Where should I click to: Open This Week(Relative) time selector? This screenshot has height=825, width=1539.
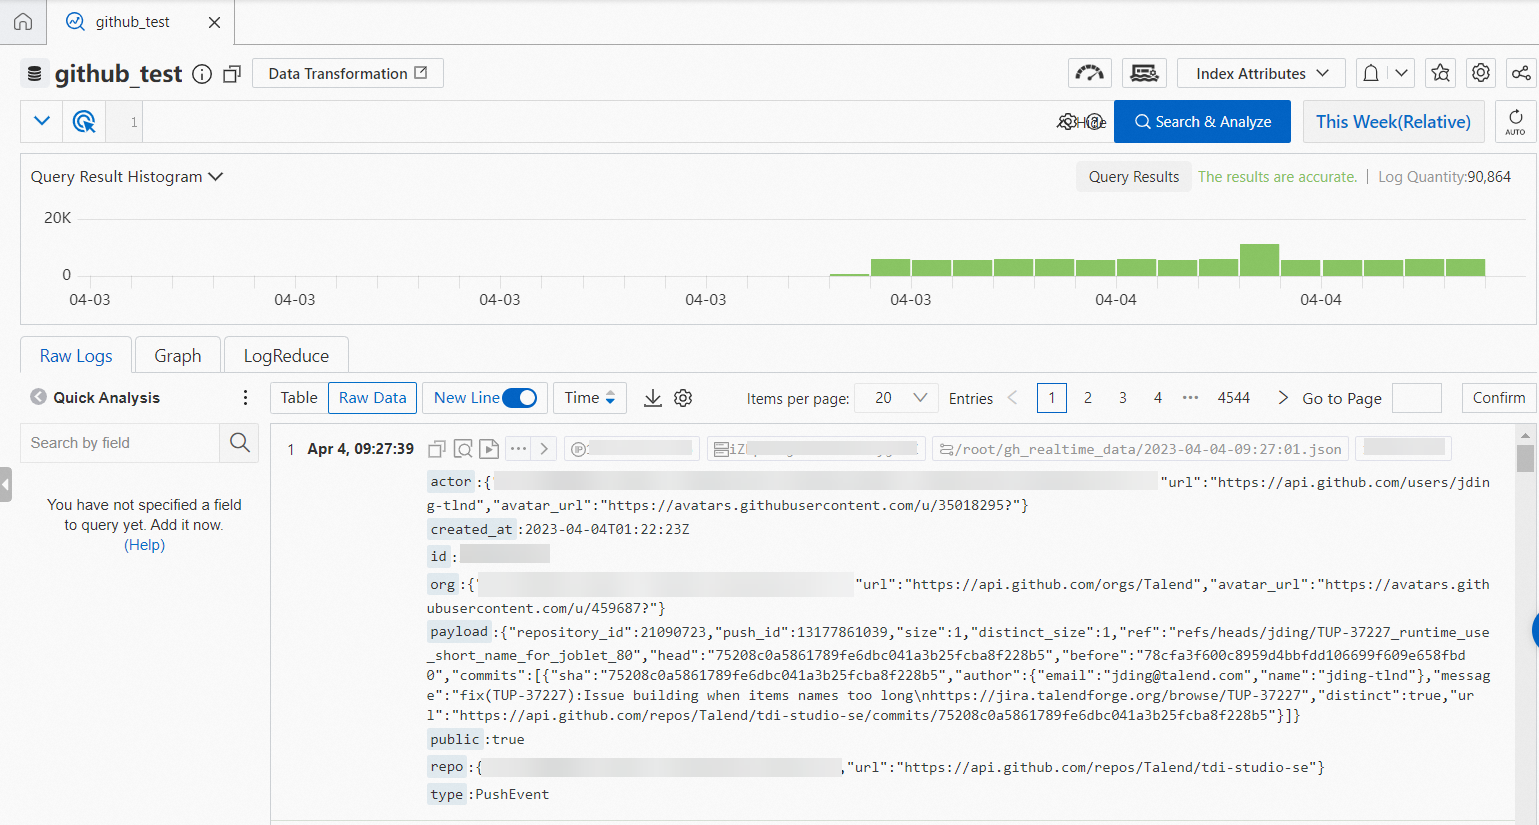click(x=1393, y=122)
